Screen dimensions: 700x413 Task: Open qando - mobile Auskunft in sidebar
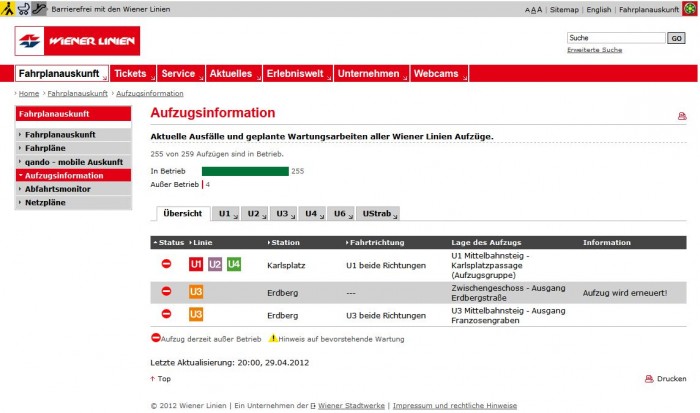74,162
